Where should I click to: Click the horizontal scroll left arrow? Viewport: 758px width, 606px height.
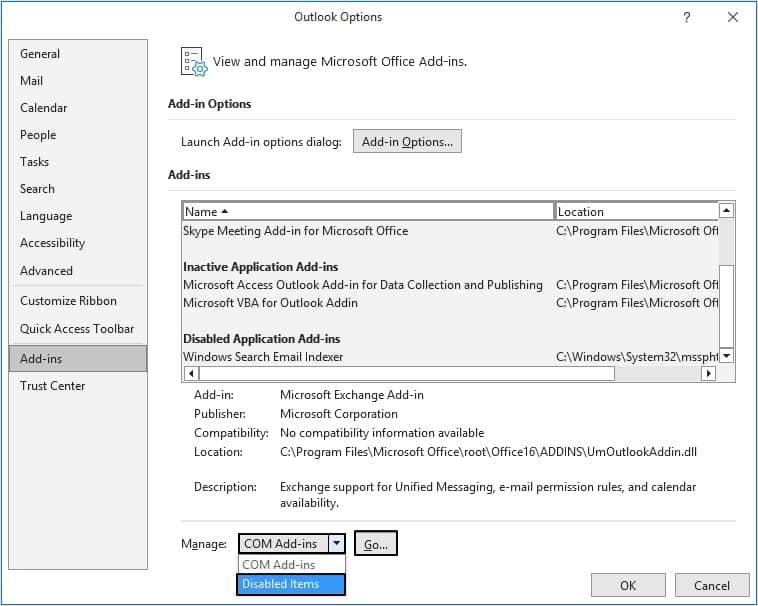191,373
